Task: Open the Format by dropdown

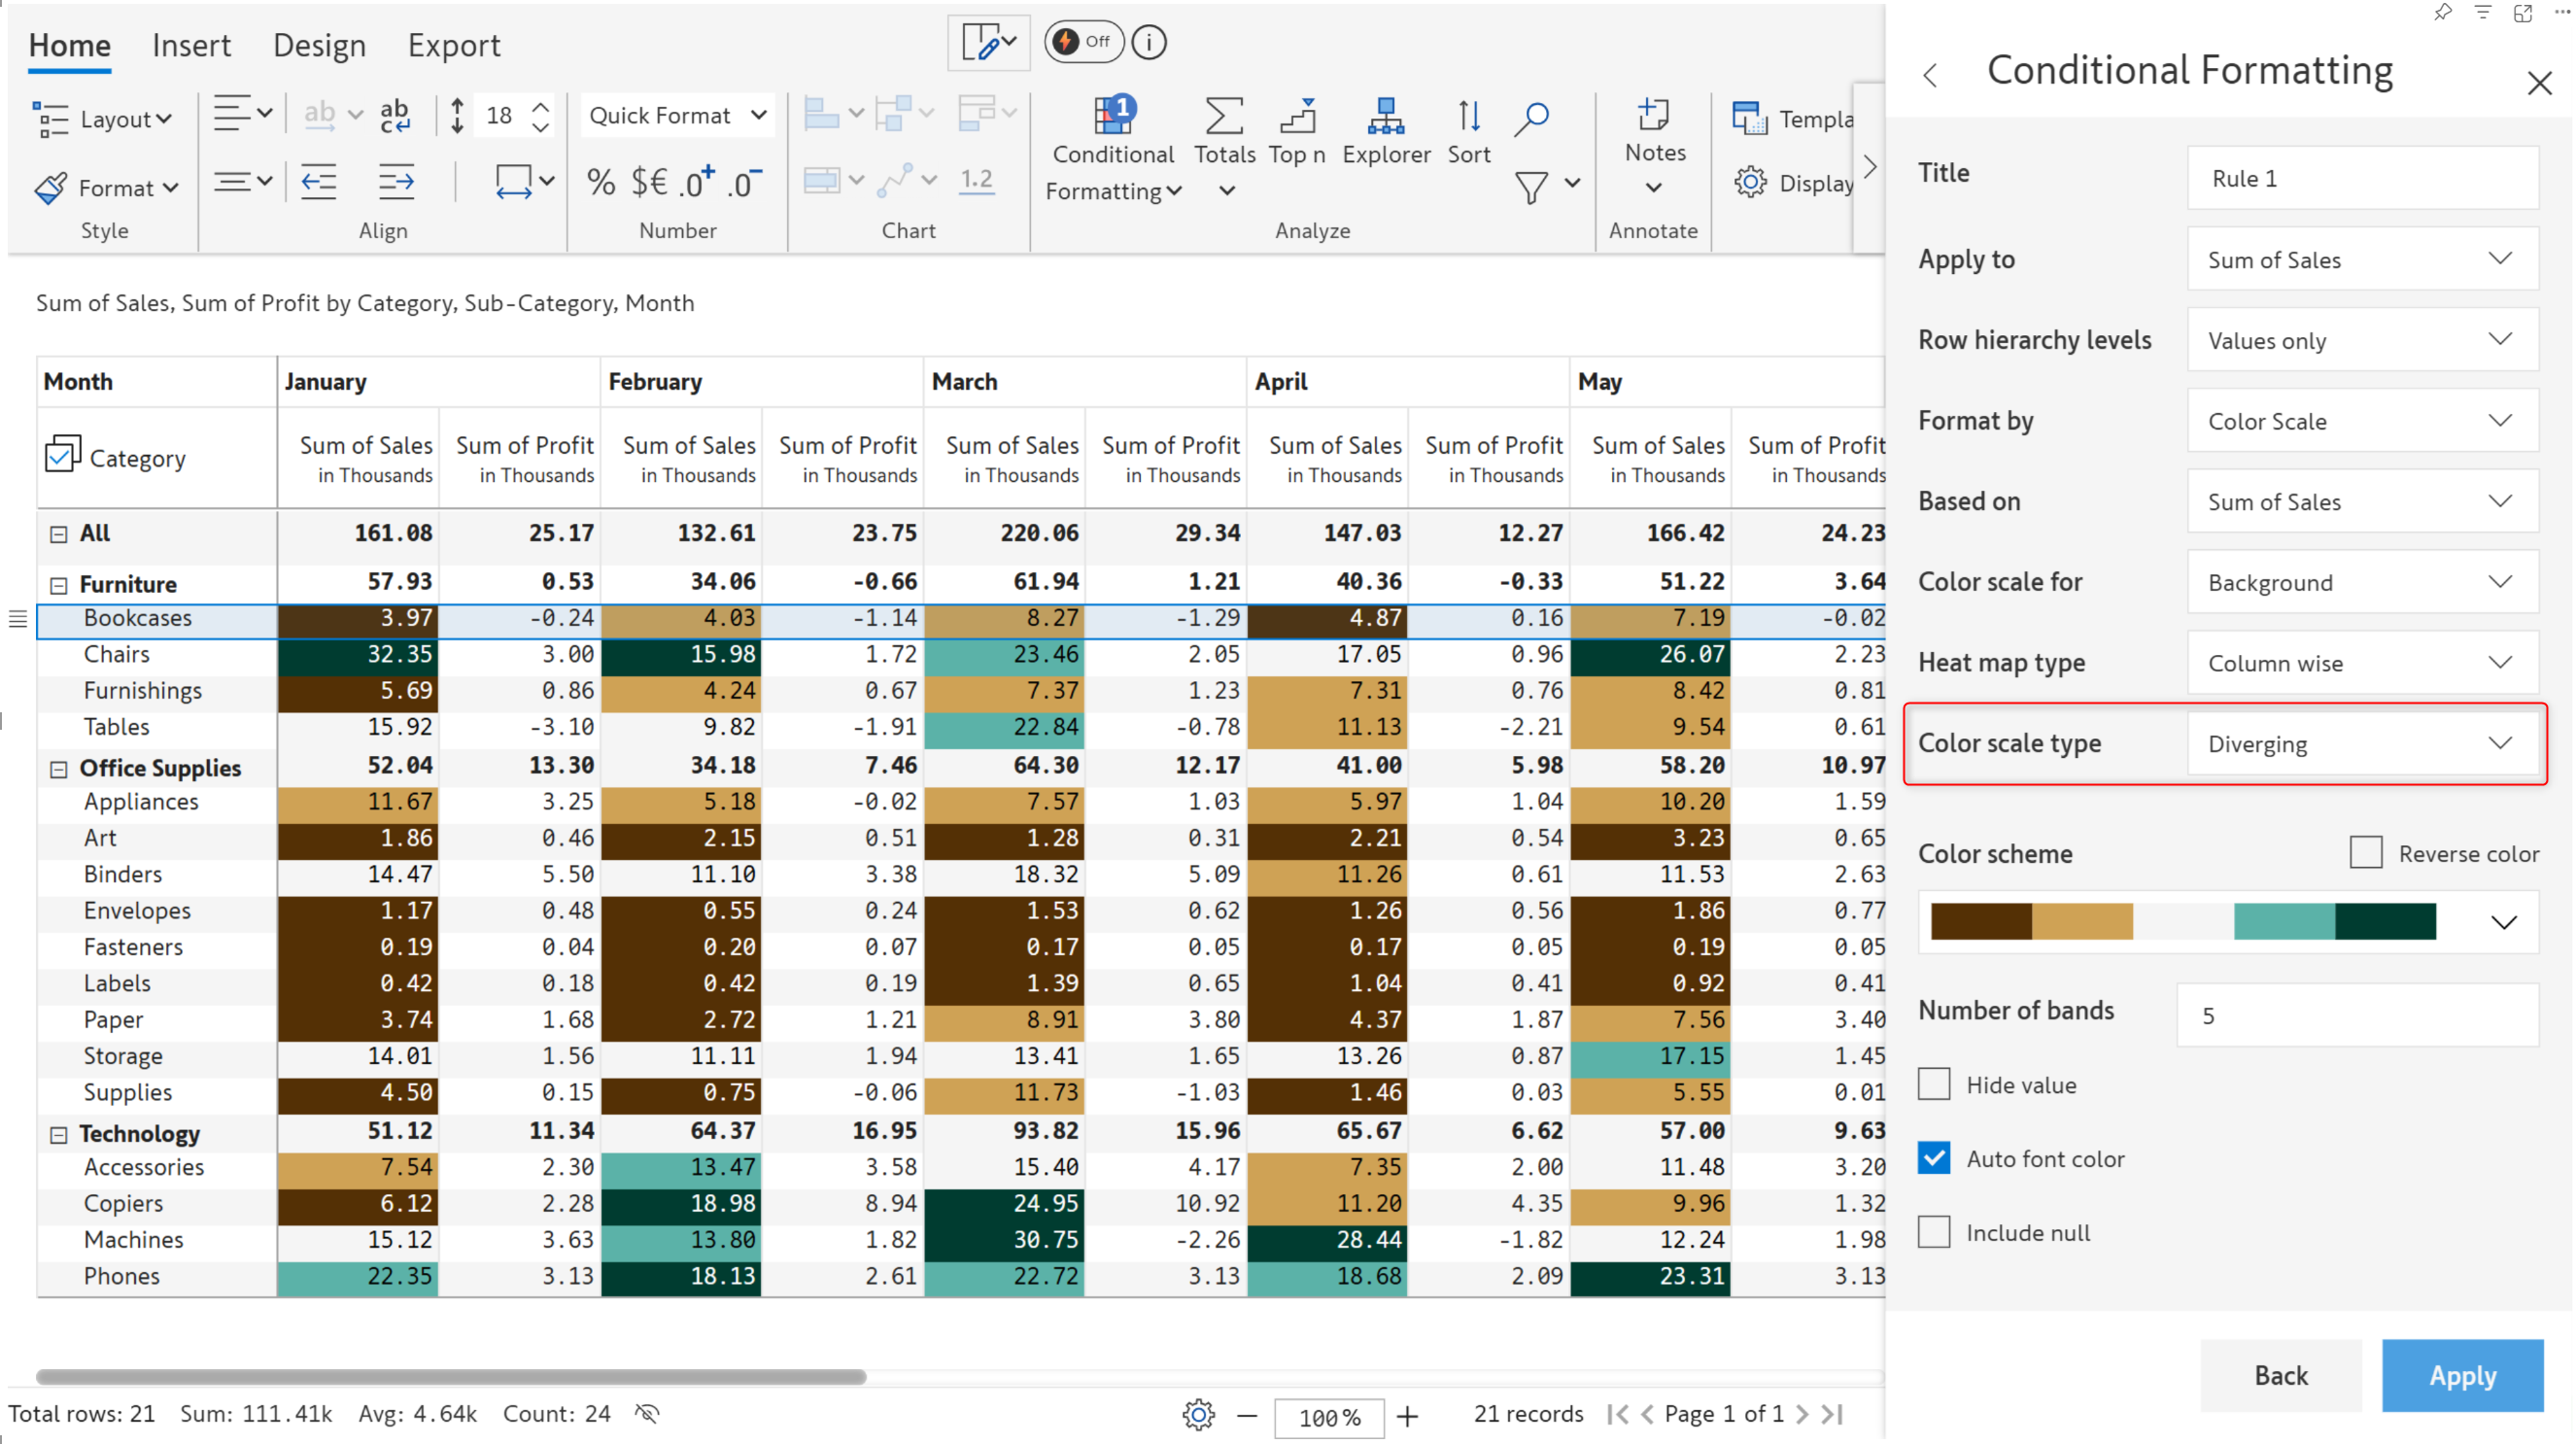Action: click(2362, 420)
